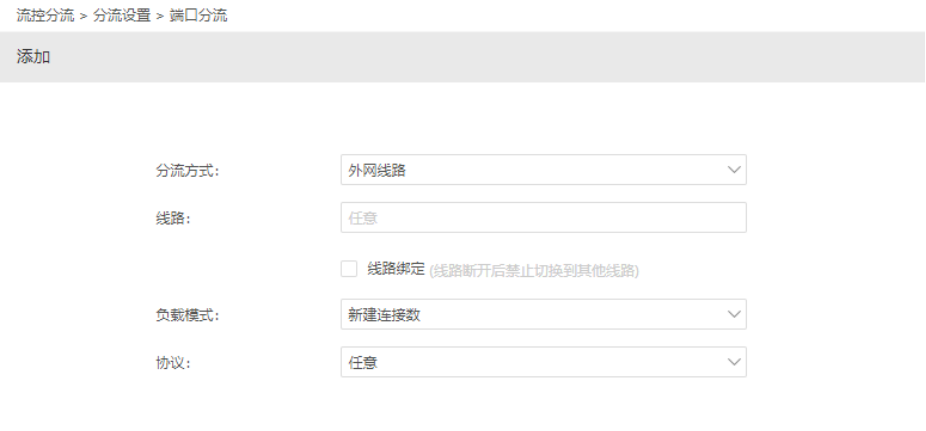The image size is (926, 431).
Task: Open the protocol combo box showing 任意
Action: coord(543,362)
